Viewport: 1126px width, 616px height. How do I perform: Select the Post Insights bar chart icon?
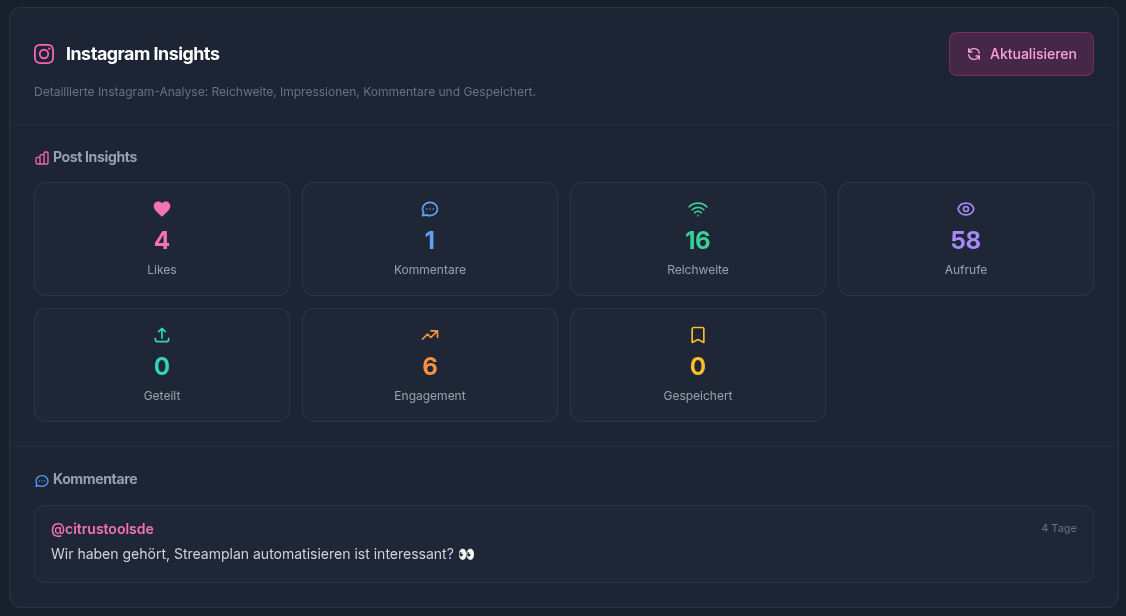pos(41,157)
